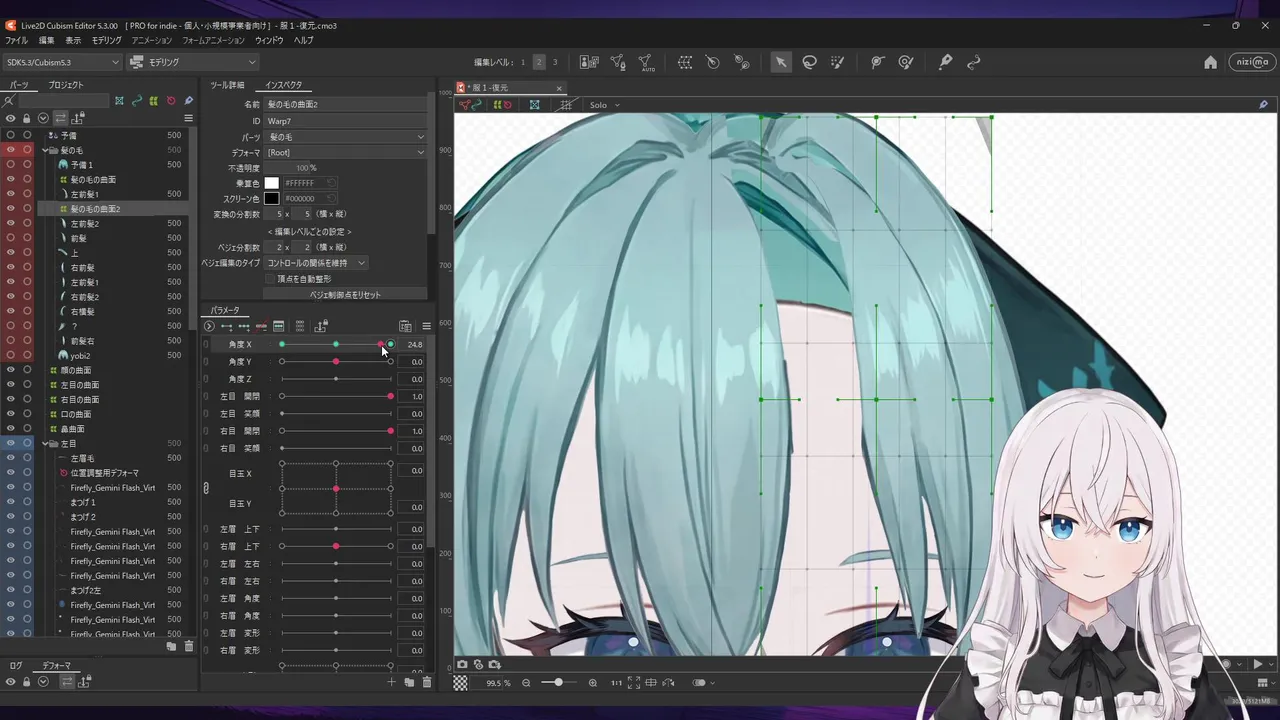Enable 頂点を自動整形 checkbox
The image size is (1280, 720).
(x=269, y=279)
